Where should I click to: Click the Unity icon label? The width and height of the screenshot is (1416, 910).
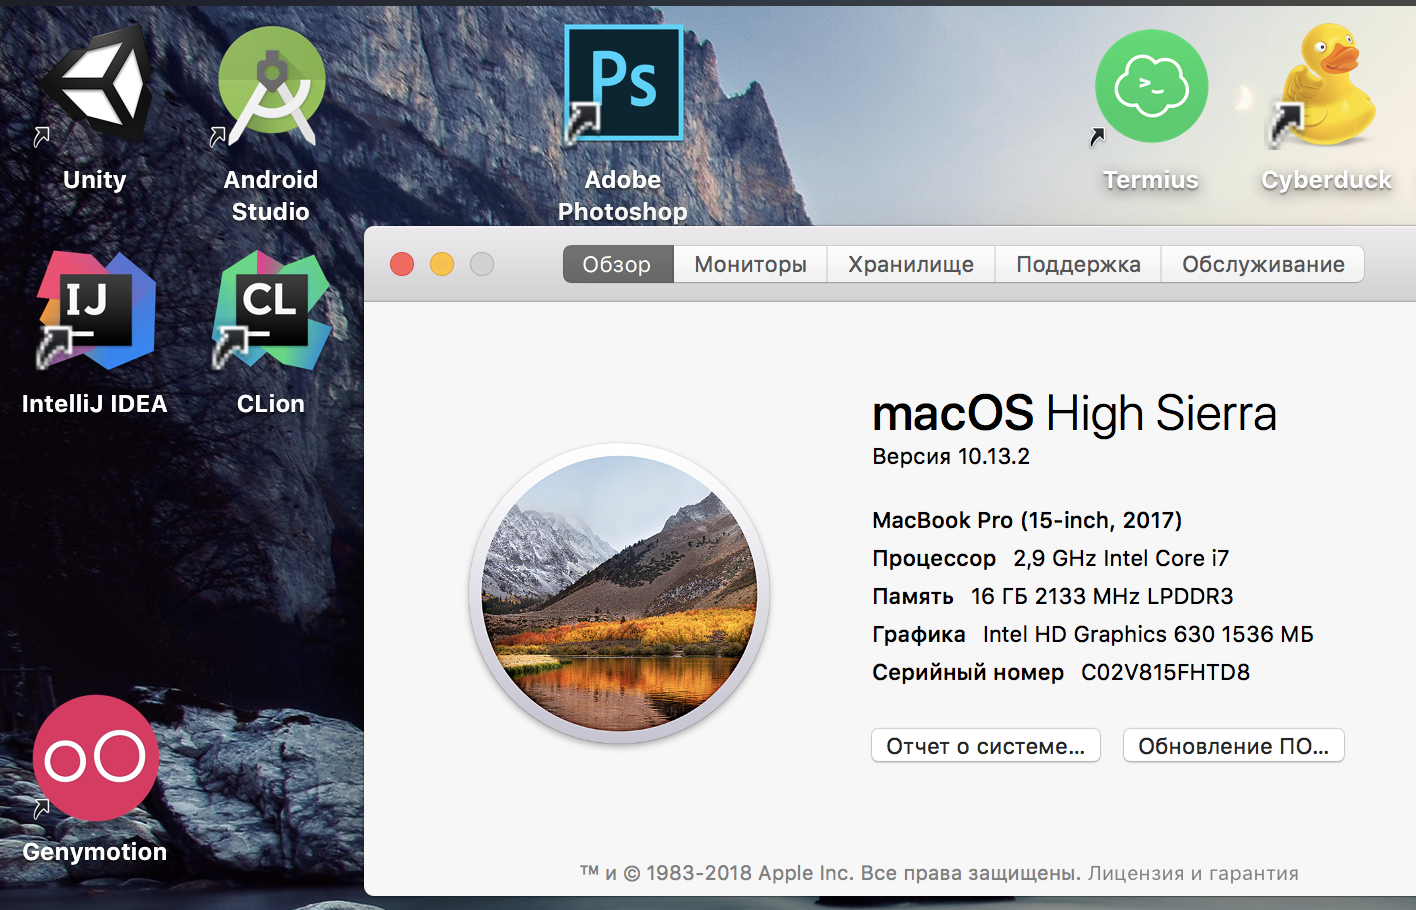[95, 180]
